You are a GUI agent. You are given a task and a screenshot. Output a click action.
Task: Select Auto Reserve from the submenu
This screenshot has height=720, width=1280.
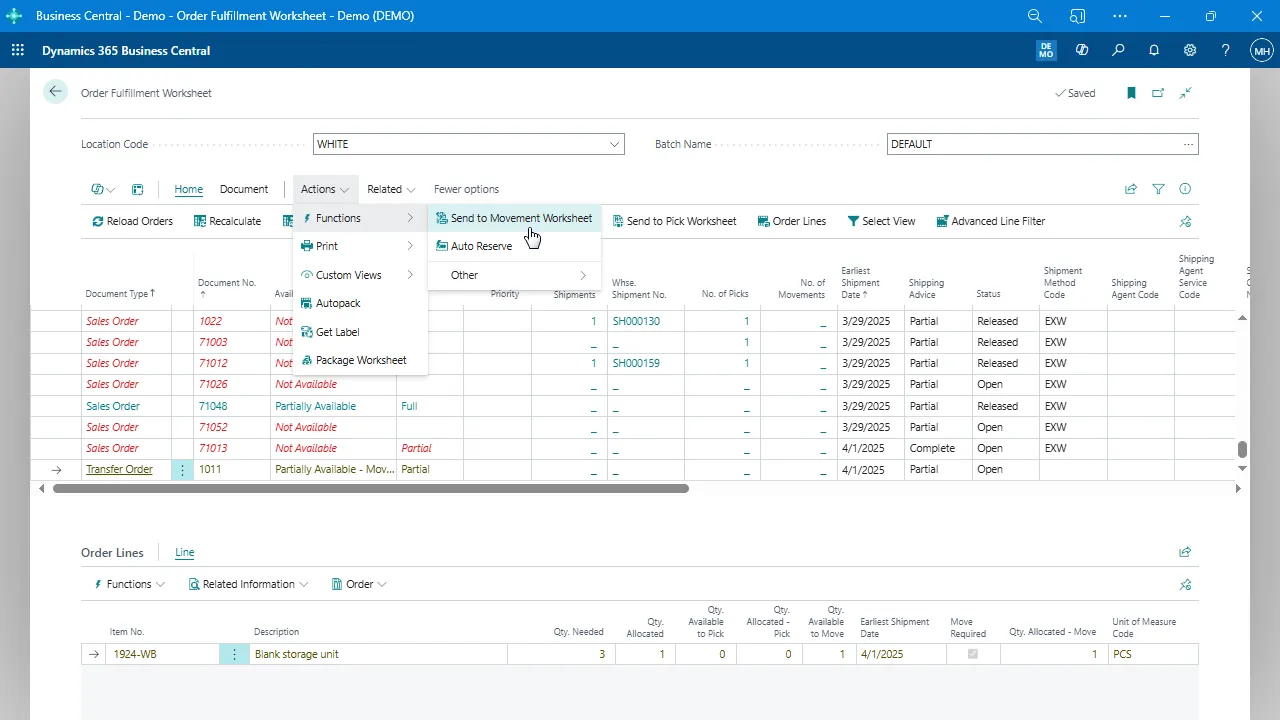pos(480,246)
